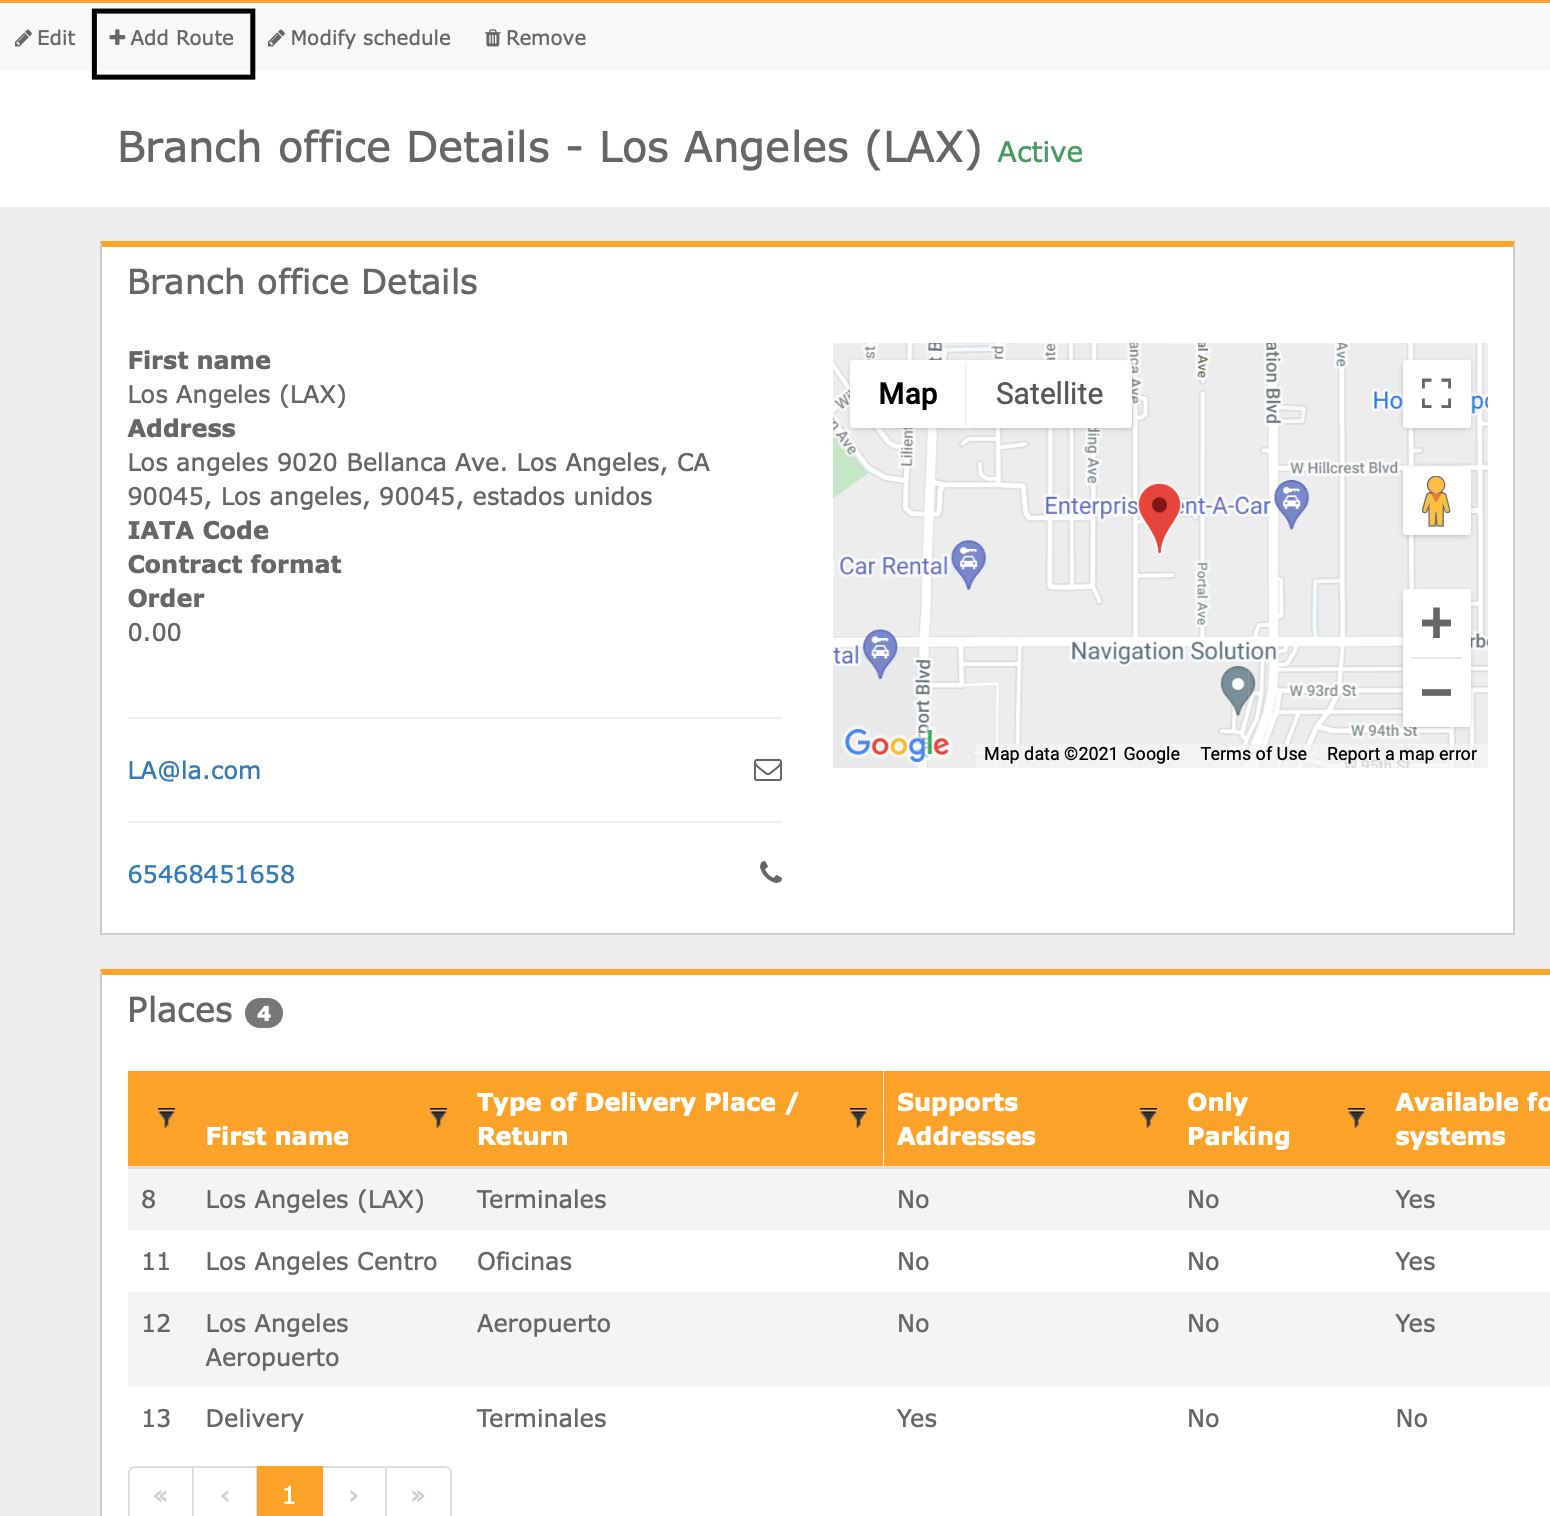
Task: Click the red location pin marker
Action: [x=1160, y=516]
